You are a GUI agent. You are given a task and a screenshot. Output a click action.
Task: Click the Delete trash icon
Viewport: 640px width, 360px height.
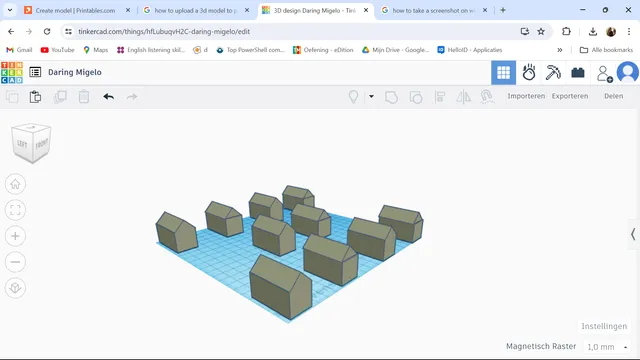[84, 97]
